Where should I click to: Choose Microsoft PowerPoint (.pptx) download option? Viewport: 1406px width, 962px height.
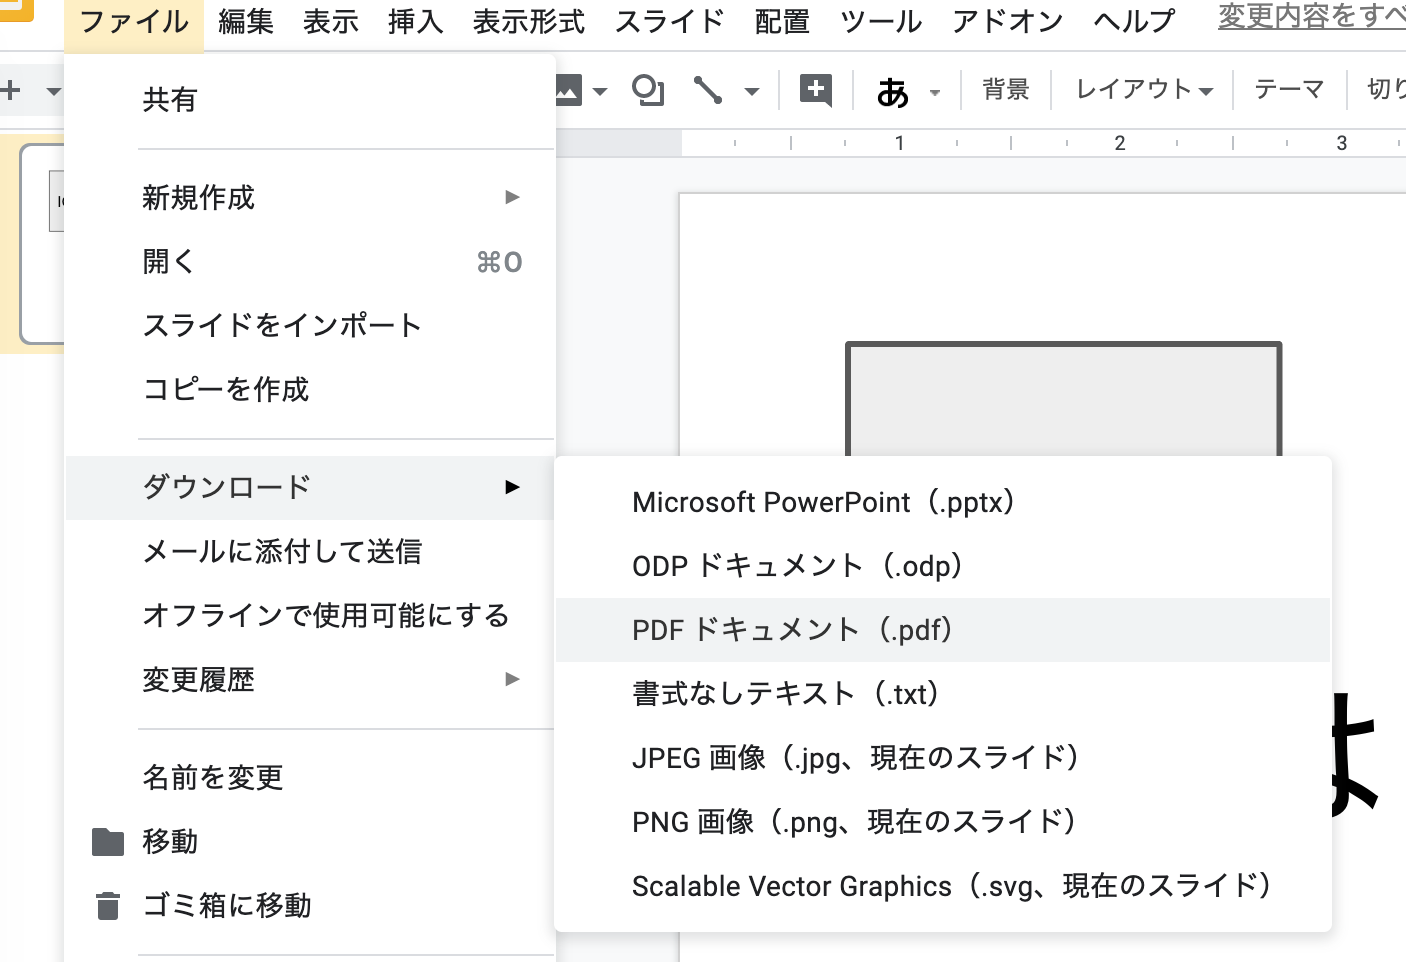[824, 502]
